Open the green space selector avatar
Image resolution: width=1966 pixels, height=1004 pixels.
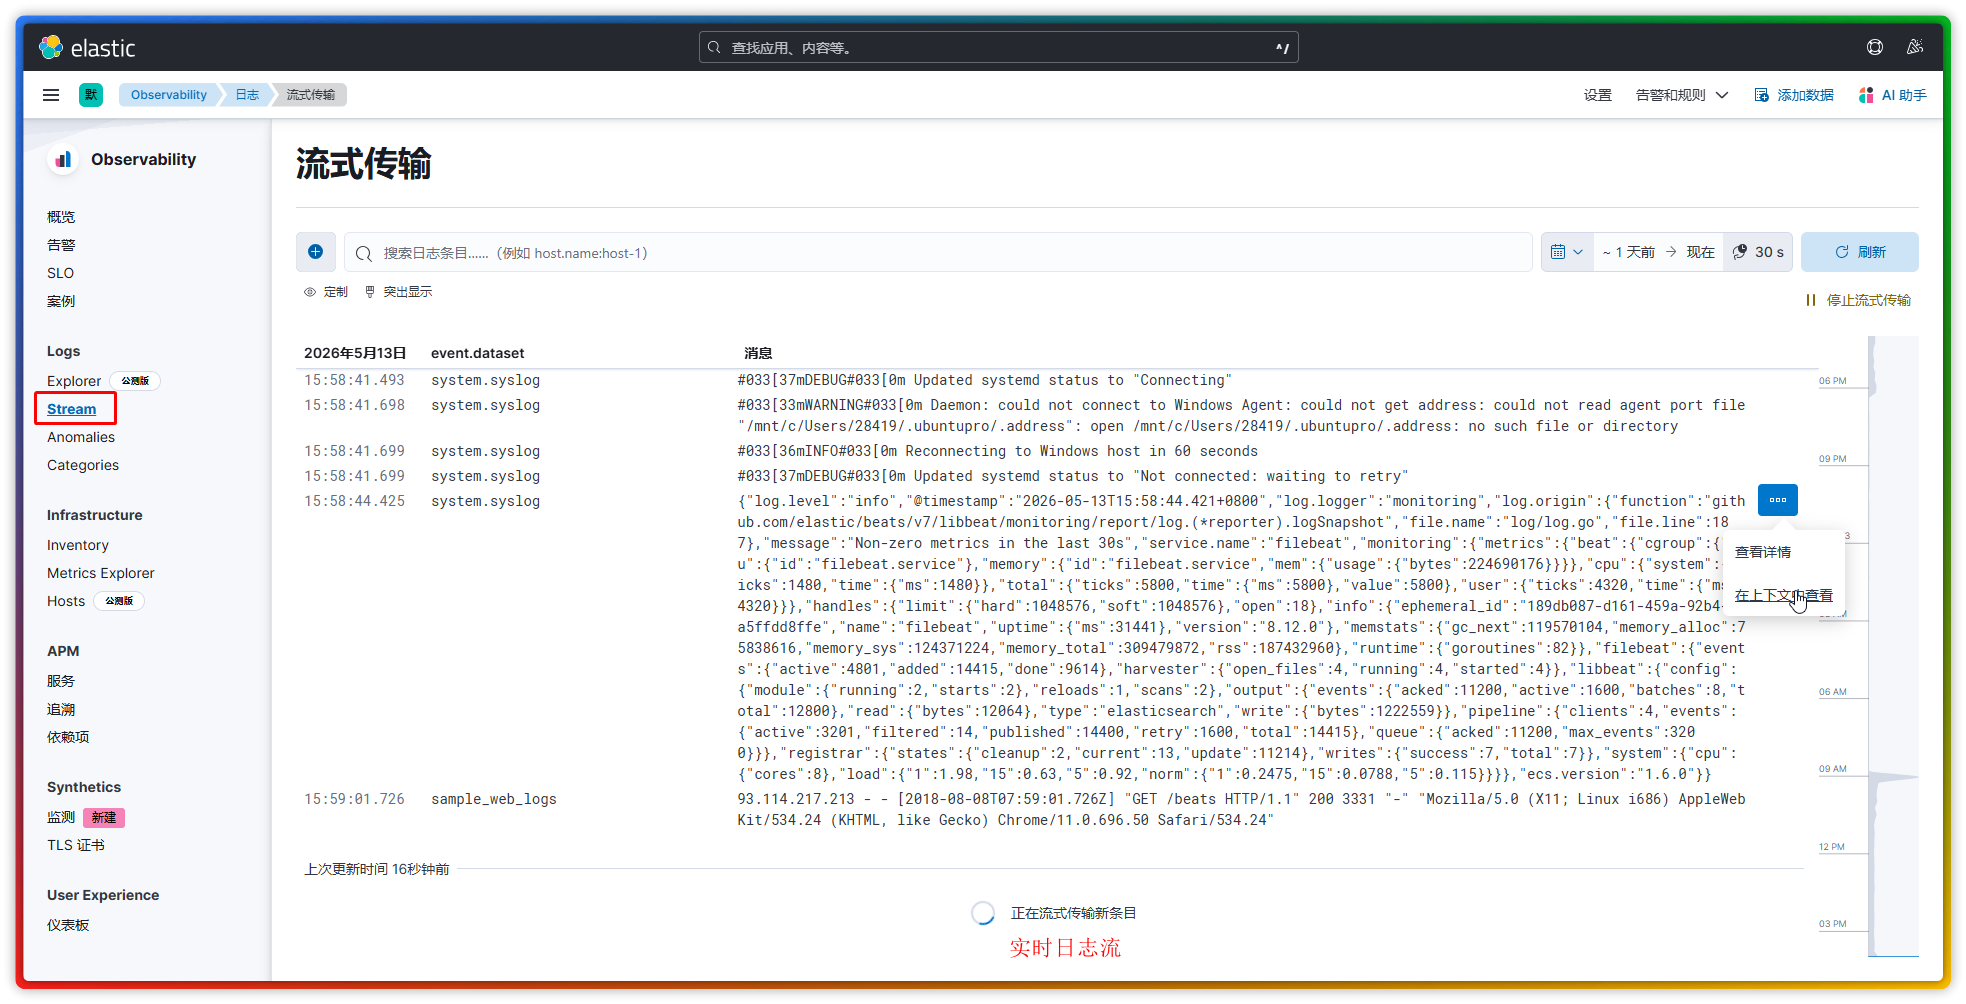[91, 95]
